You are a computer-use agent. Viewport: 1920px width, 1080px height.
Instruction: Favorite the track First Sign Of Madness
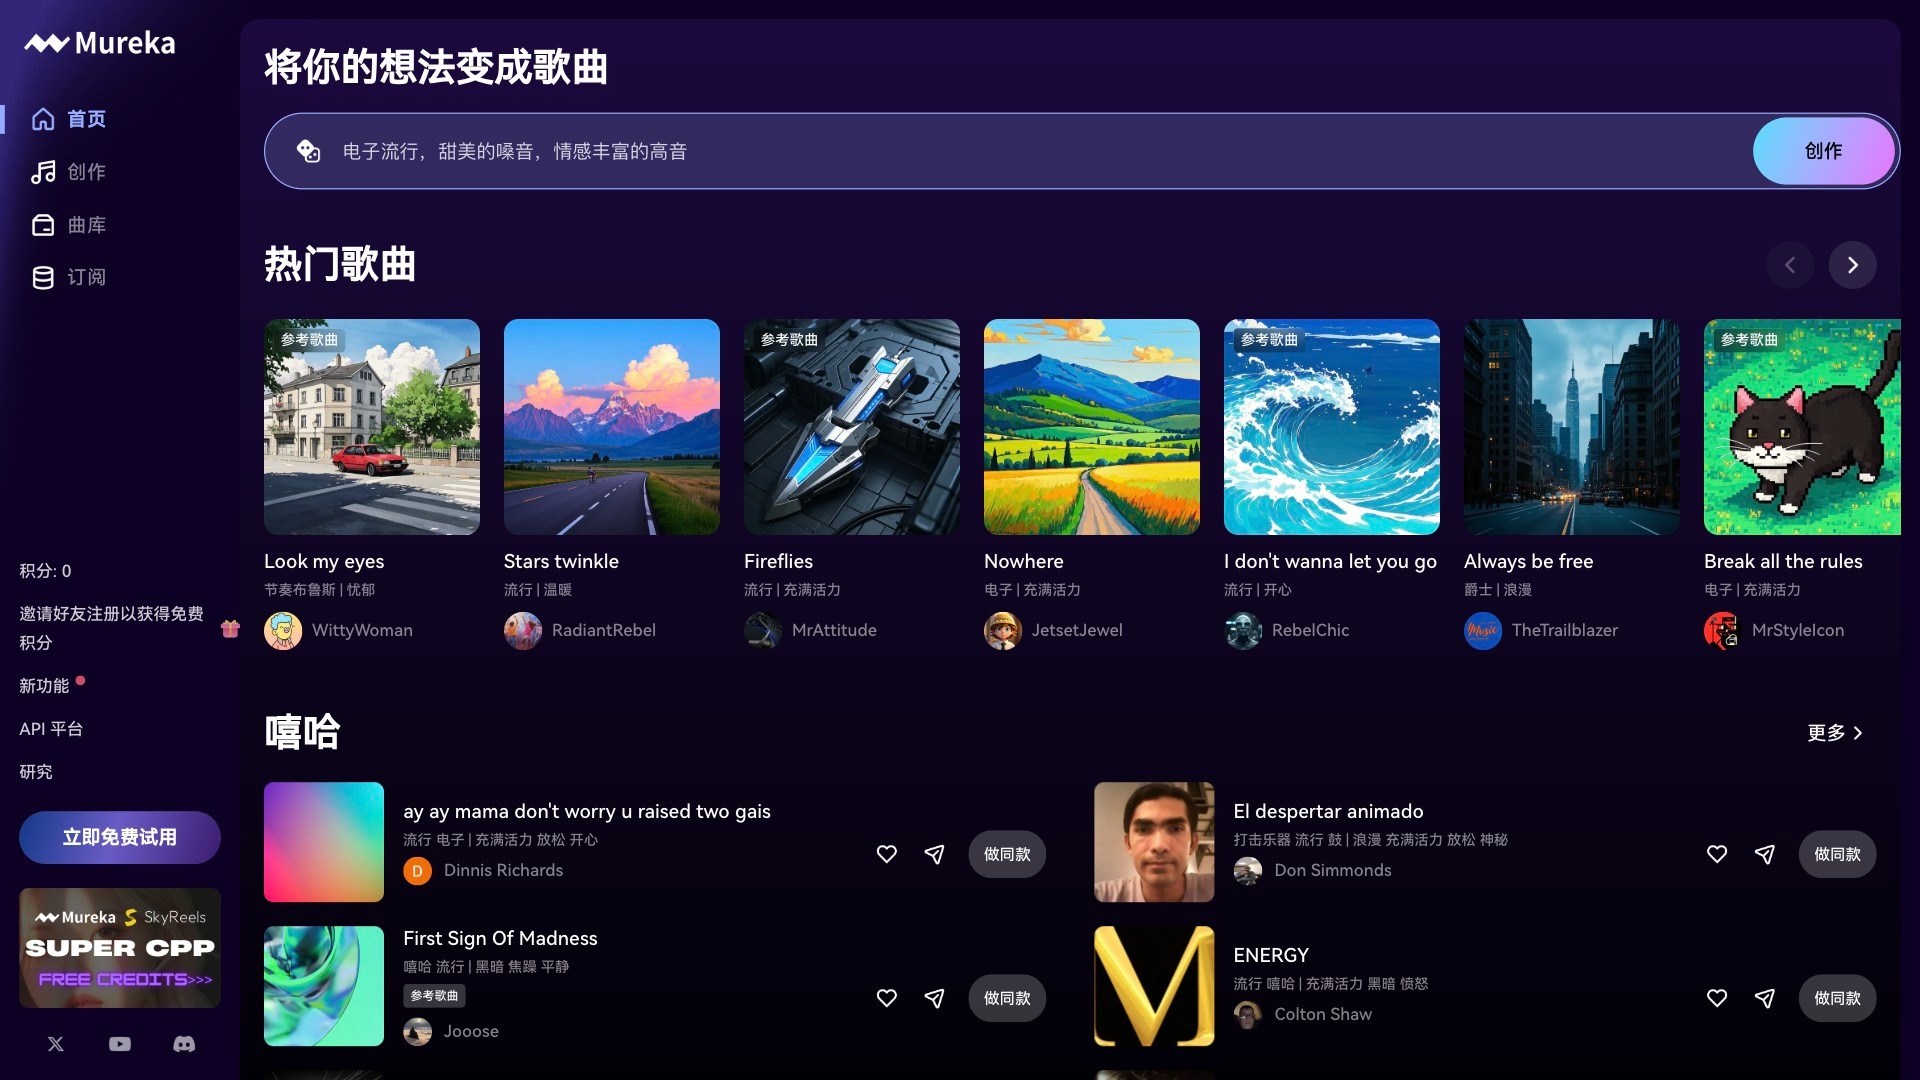(x=886, y=998)
